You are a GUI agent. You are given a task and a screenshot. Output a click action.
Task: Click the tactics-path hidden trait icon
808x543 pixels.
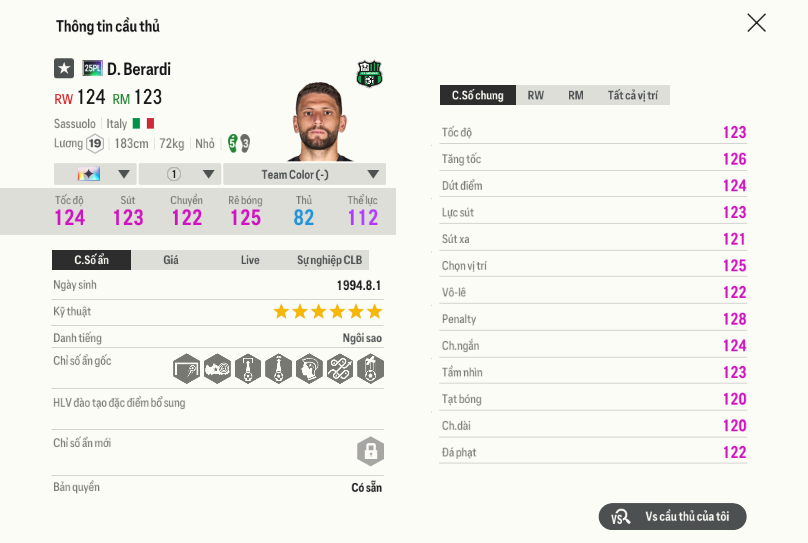[339, 369]
